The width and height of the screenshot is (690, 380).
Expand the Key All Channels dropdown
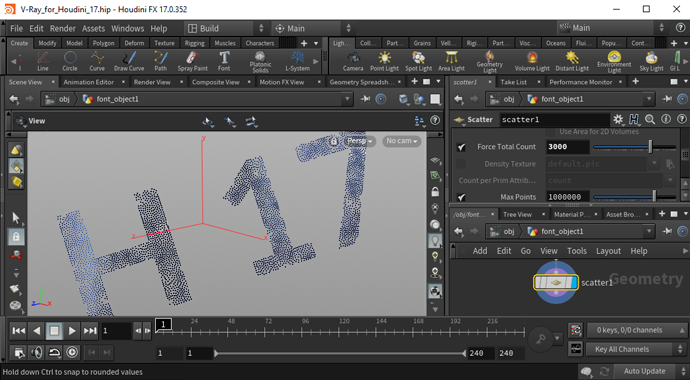[x=635, y=349]
